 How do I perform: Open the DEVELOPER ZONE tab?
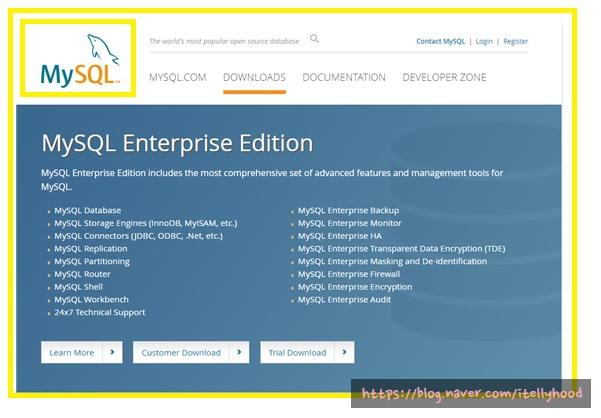[x=444, y=77]
